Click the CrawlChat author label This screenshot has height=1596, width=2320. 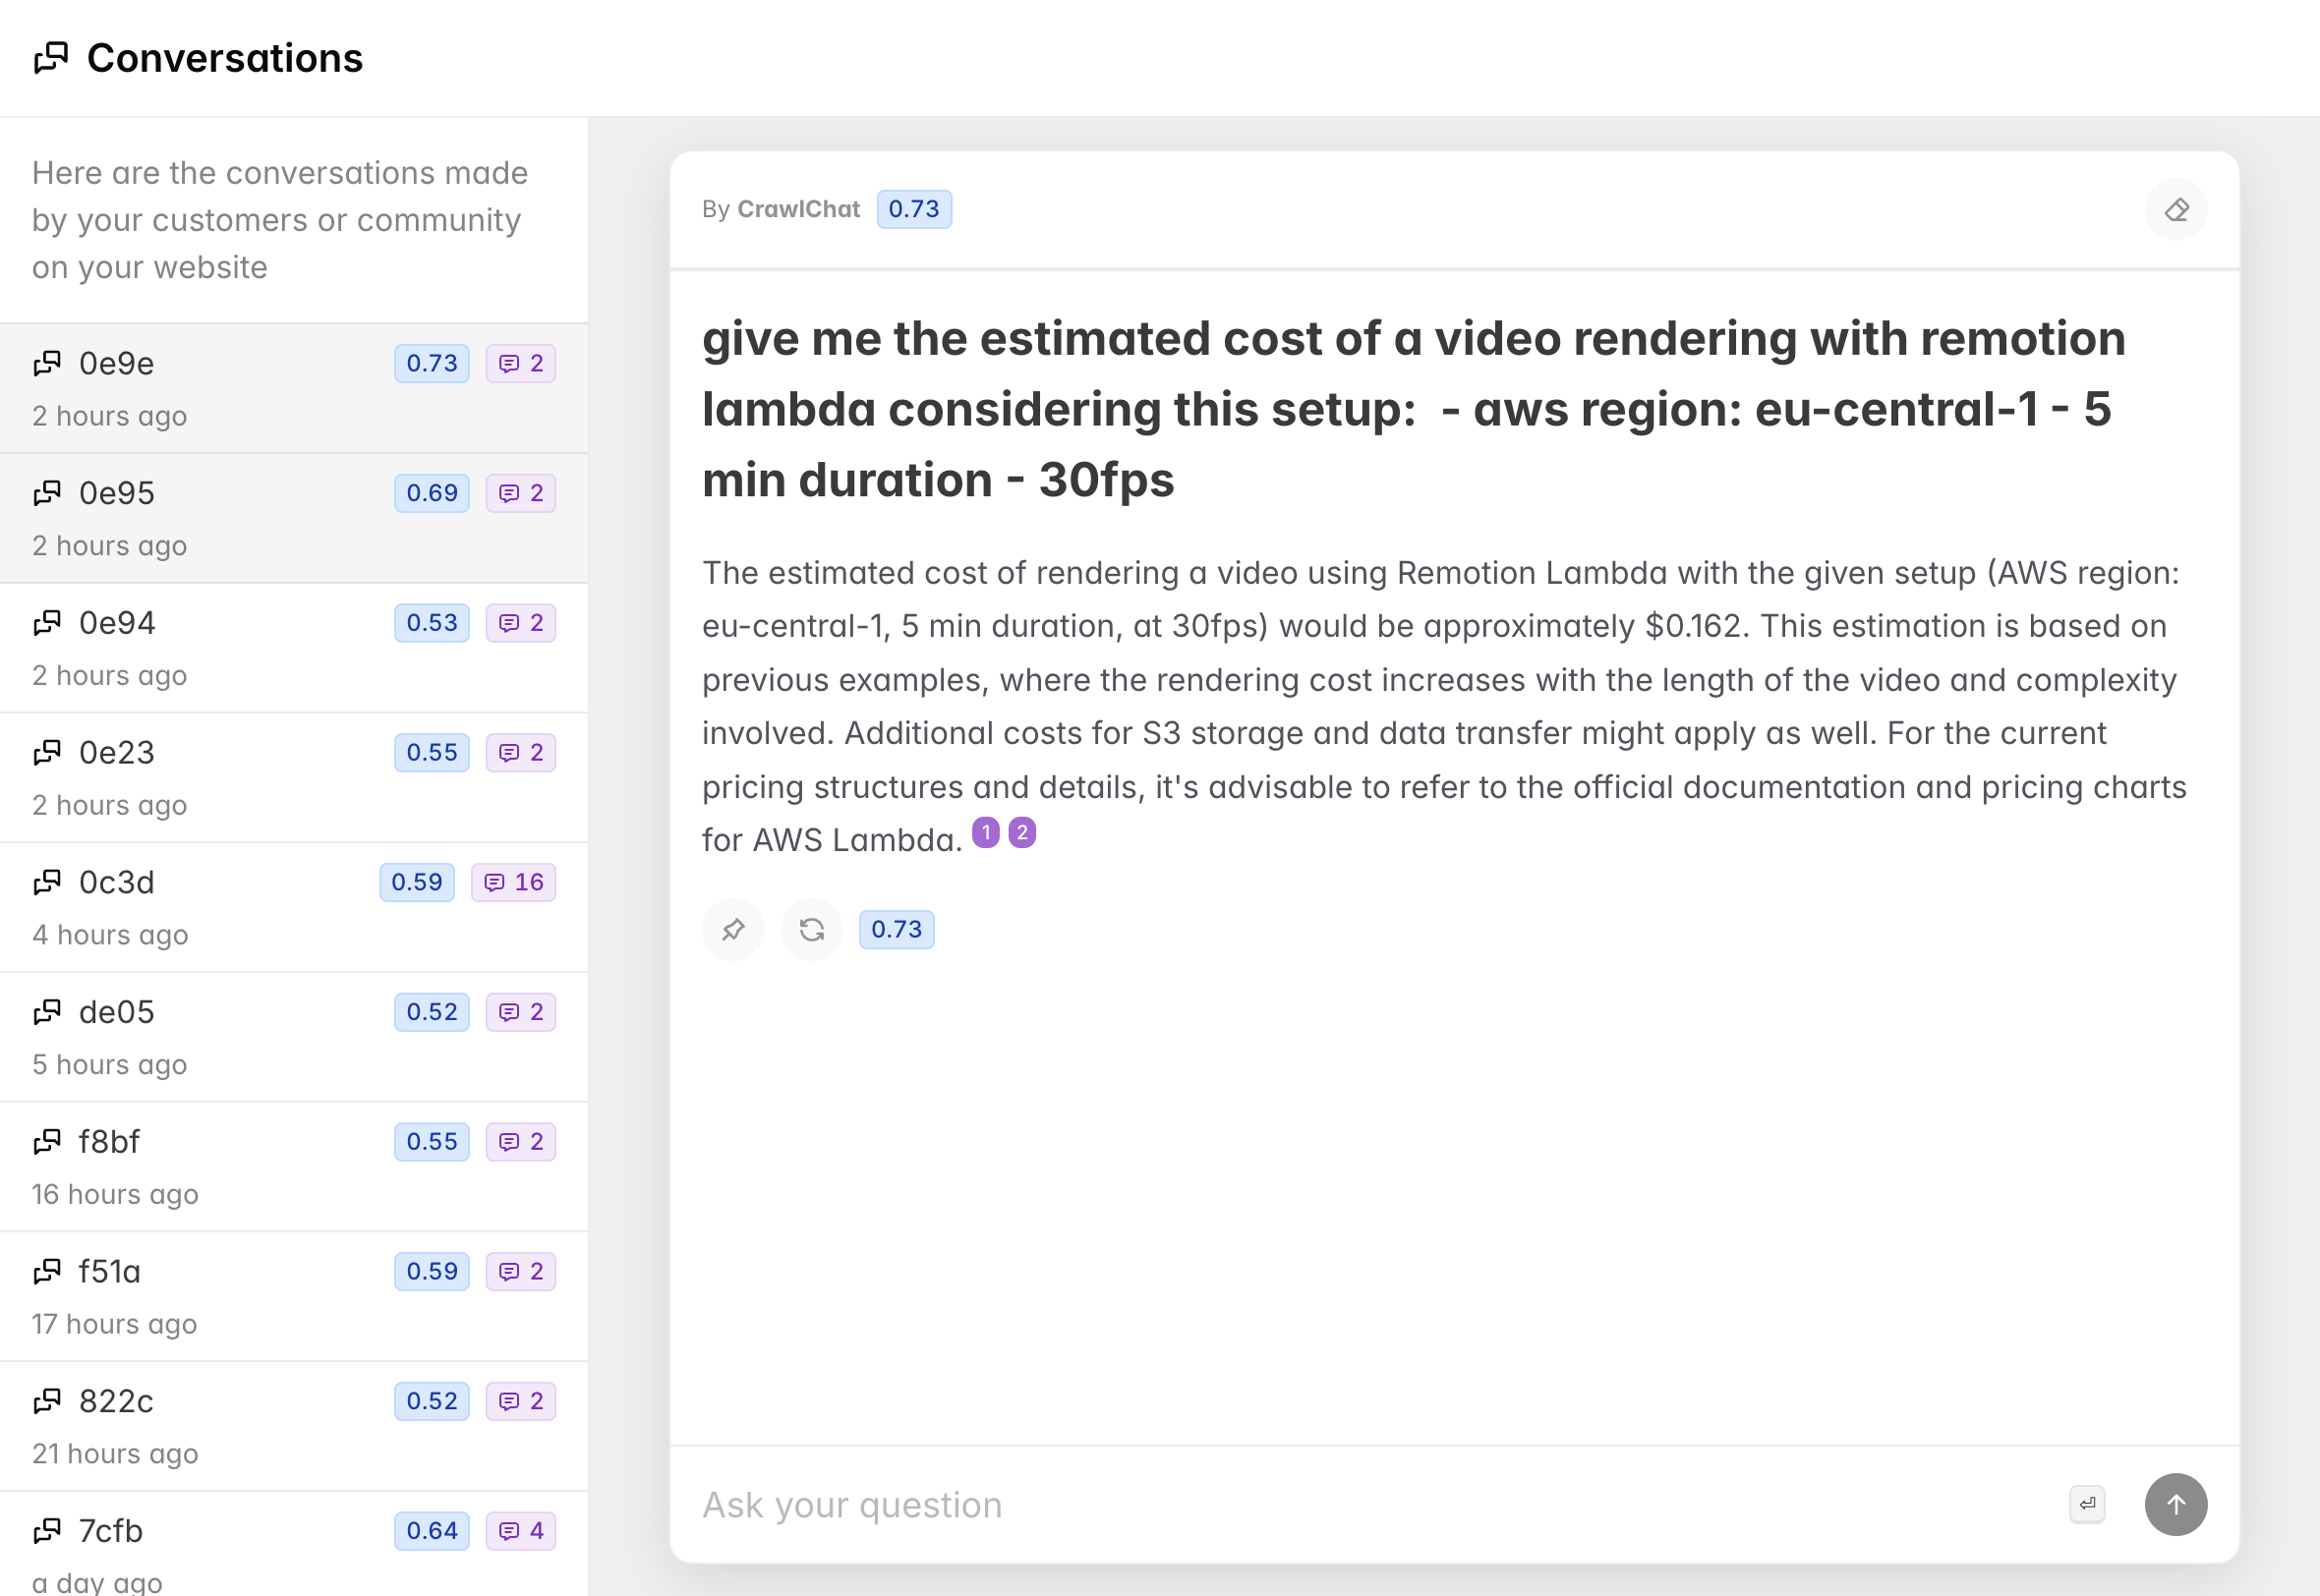[798, 209]
